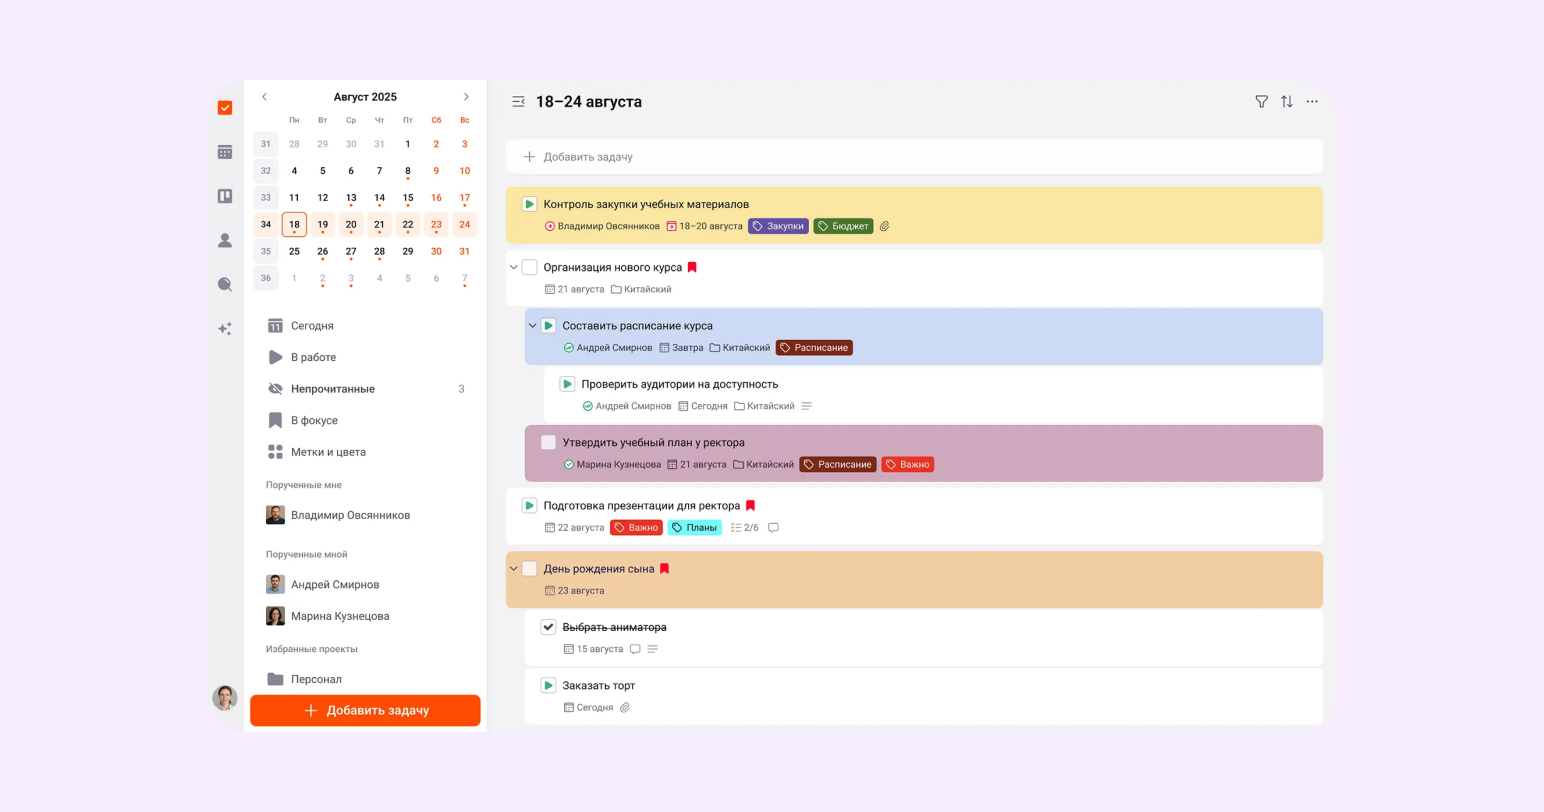Viewport: 1544px width, 812px height.
Task: Click the AI sparkles icon in the left rail
Action: (x=225, y=328)
